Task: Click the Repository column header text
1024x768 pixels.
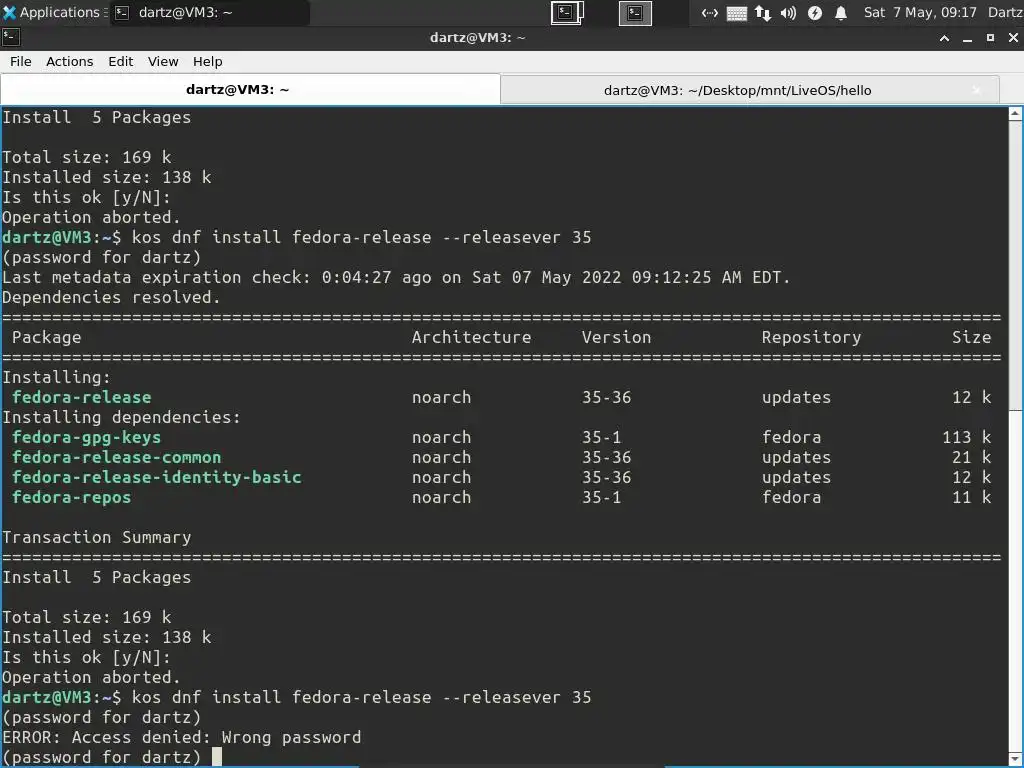Action: pyautogui.click(x=811, y=338)
